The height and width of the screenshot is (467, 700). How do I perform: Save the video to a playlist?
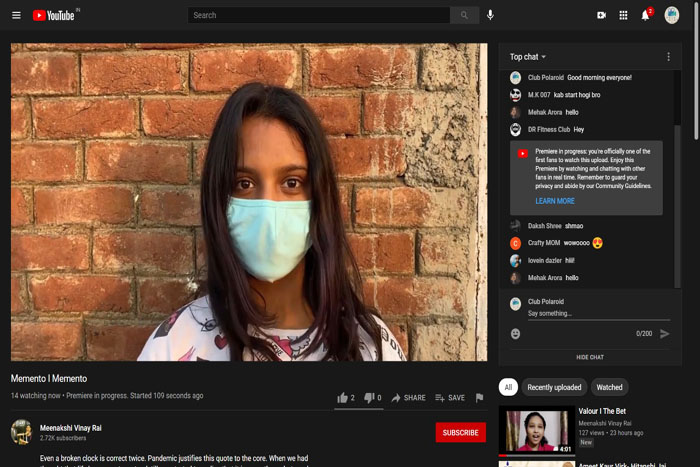[450, 397]
